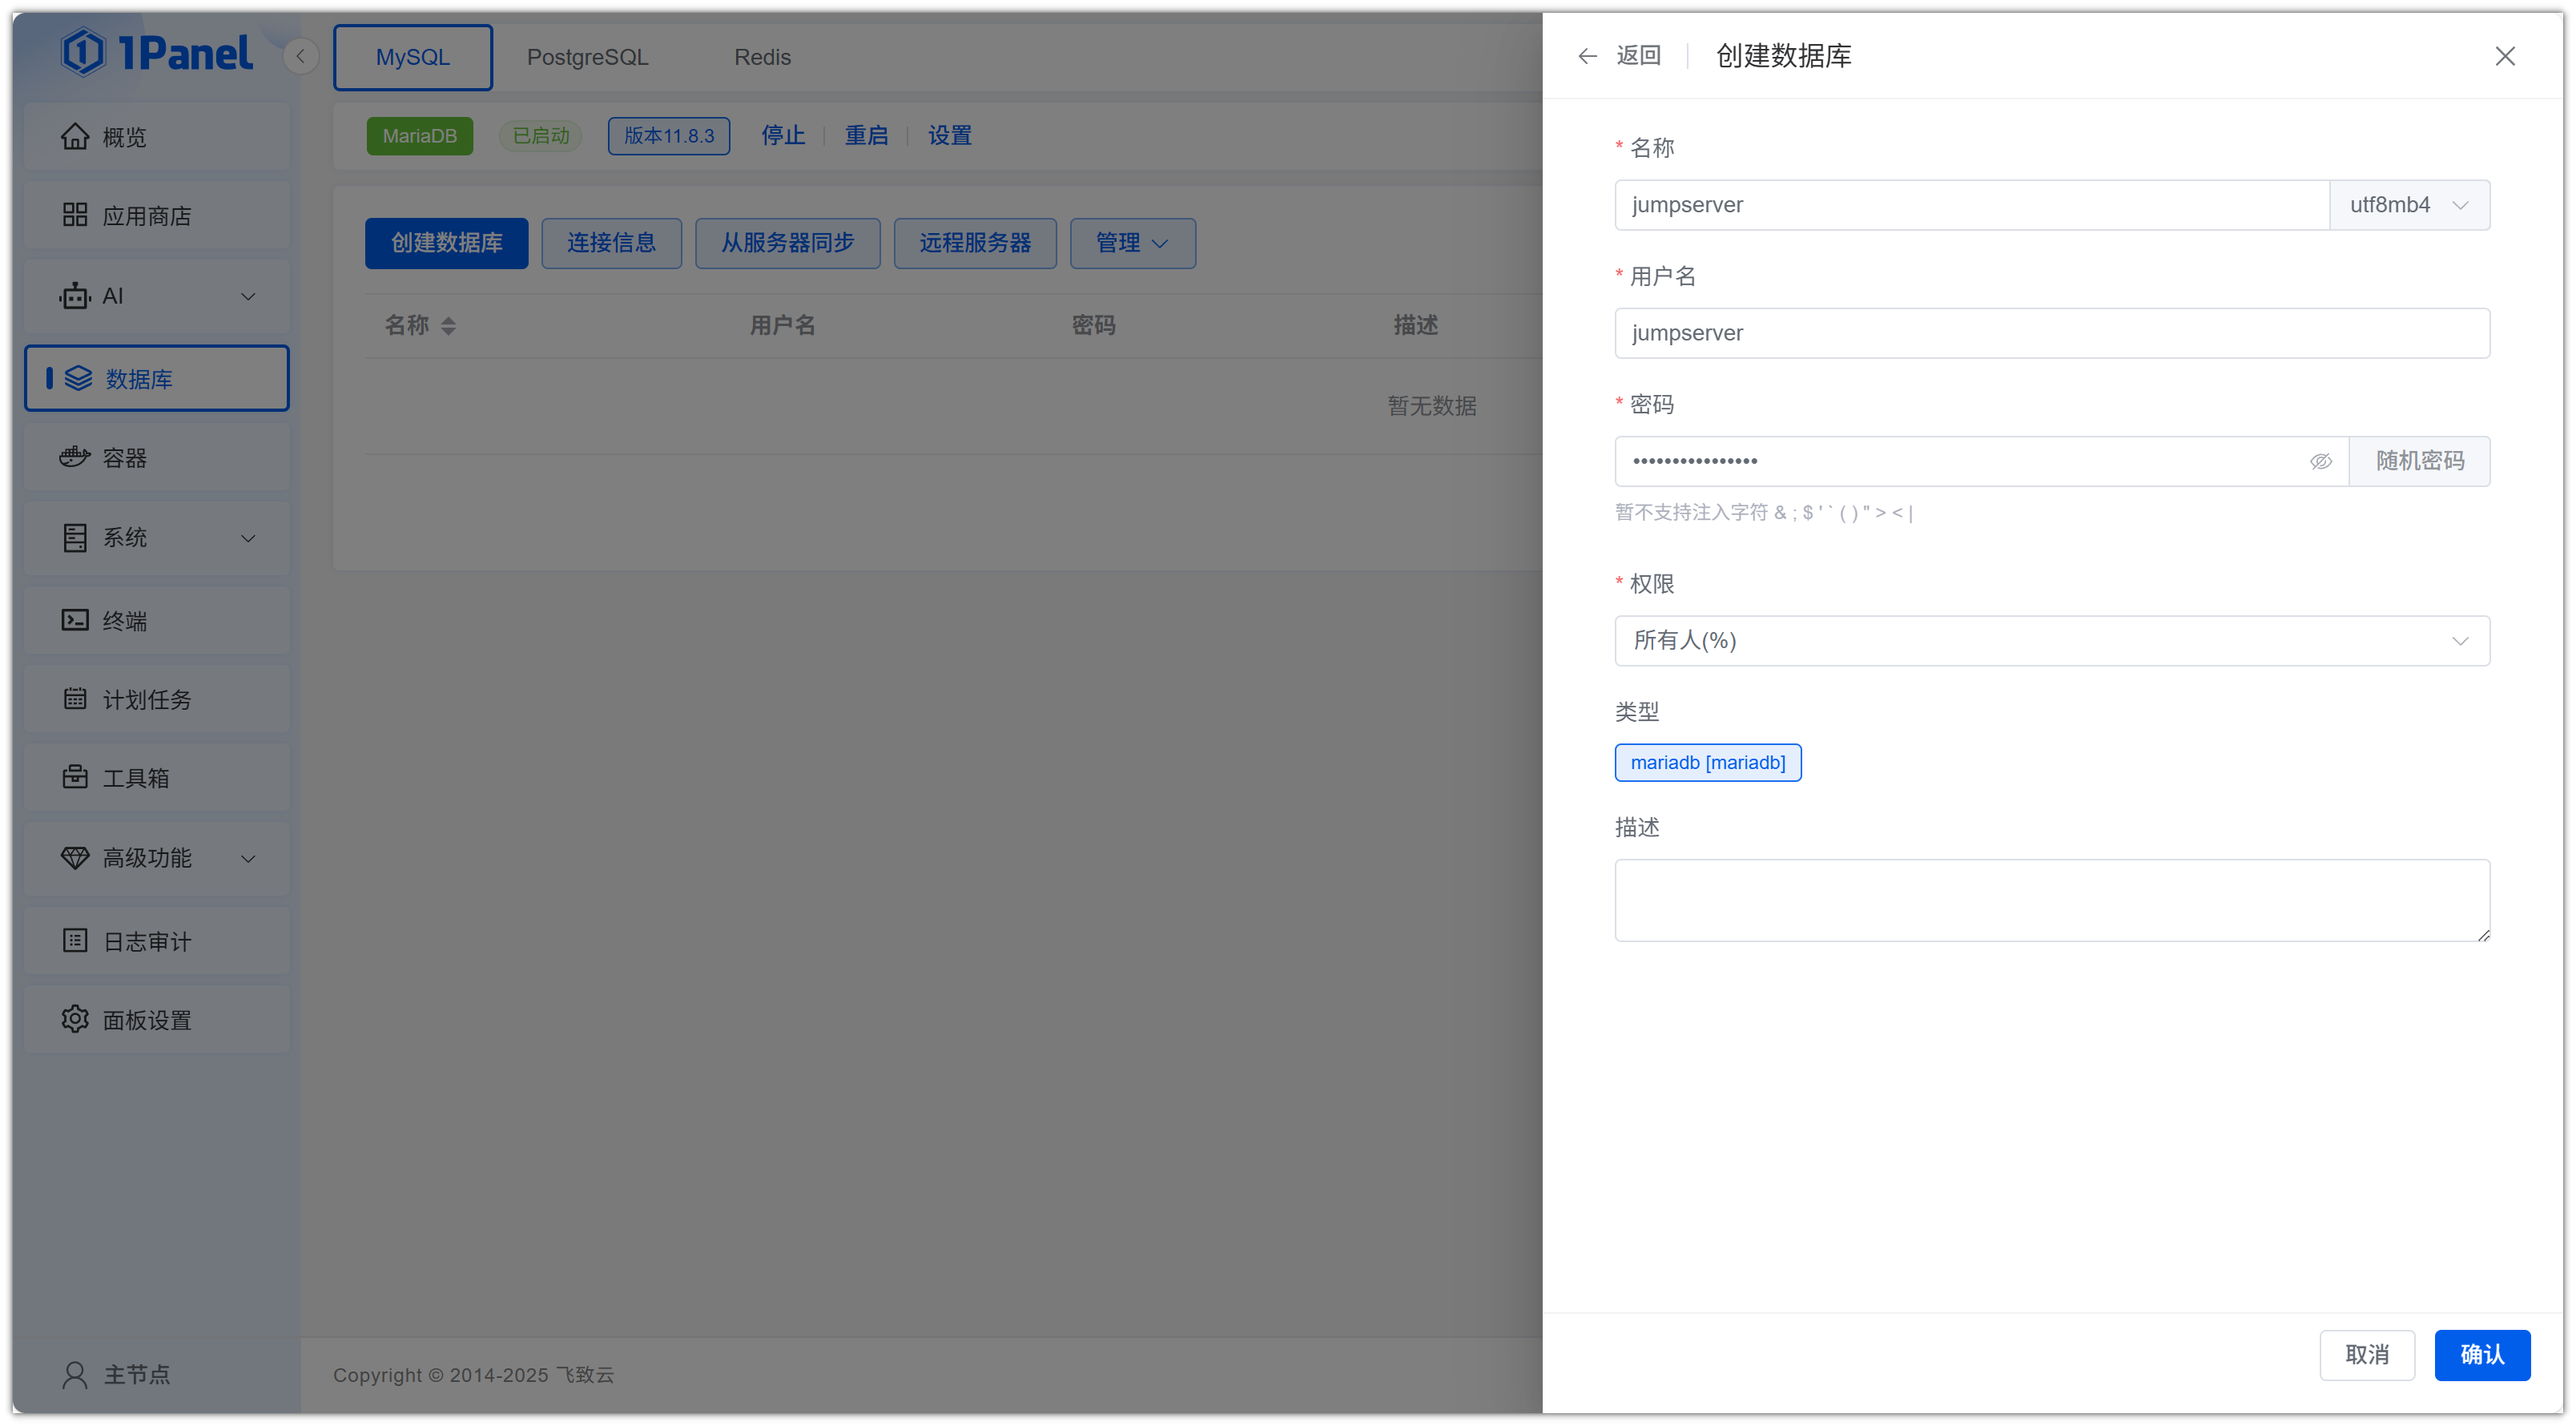Click the home icon next to 概览
The image size is (2576, 1426).
[75, 136]
